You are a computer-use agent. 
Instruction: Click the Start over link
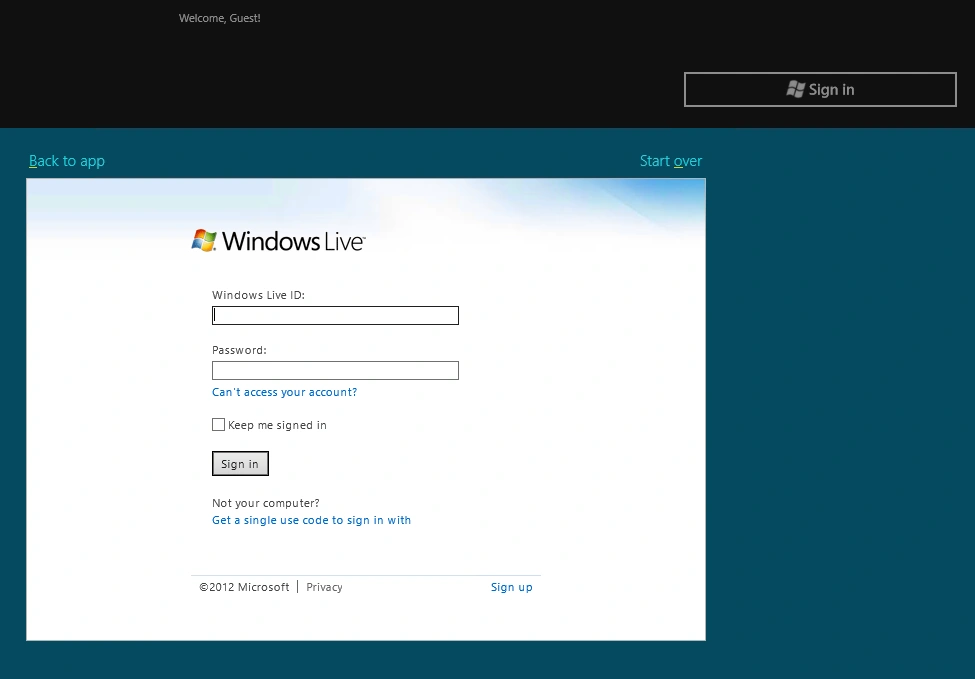[671, 161]
